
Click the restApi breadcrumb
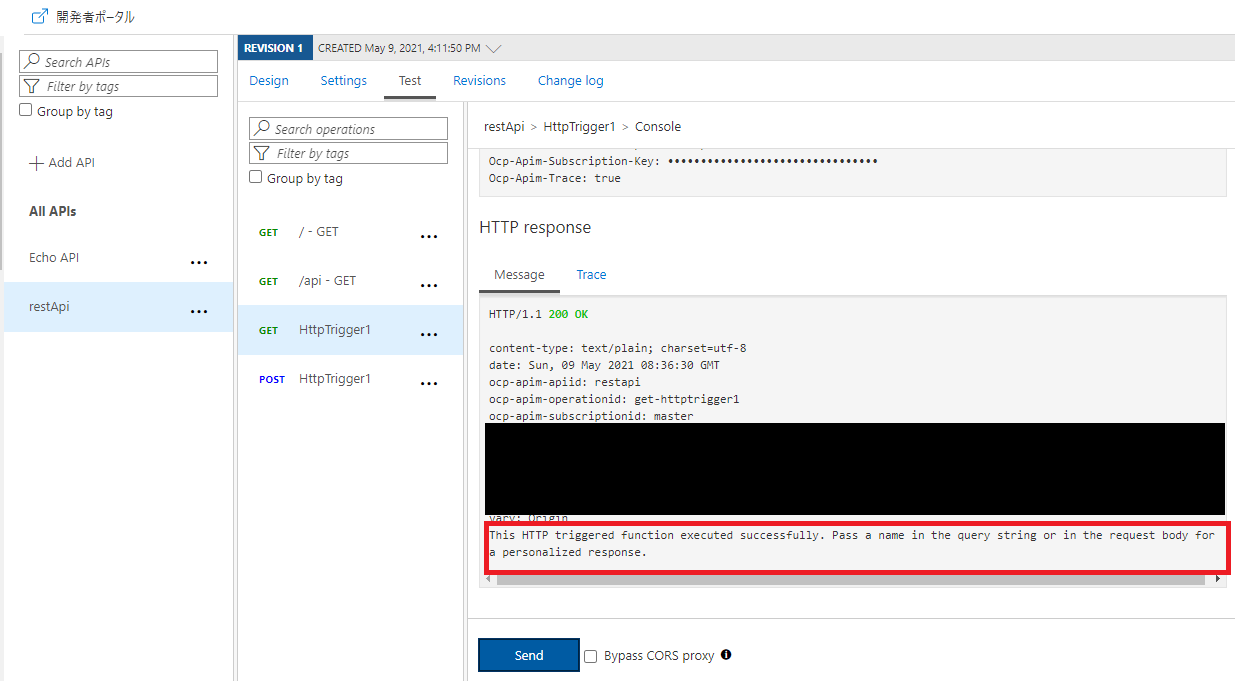pos(504,127)
